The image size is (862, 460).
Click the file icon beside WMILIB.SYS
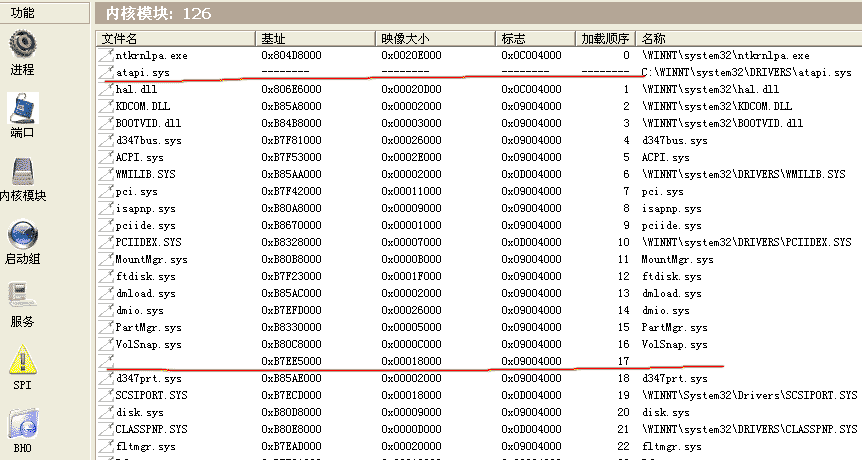[x=106, y=174]
